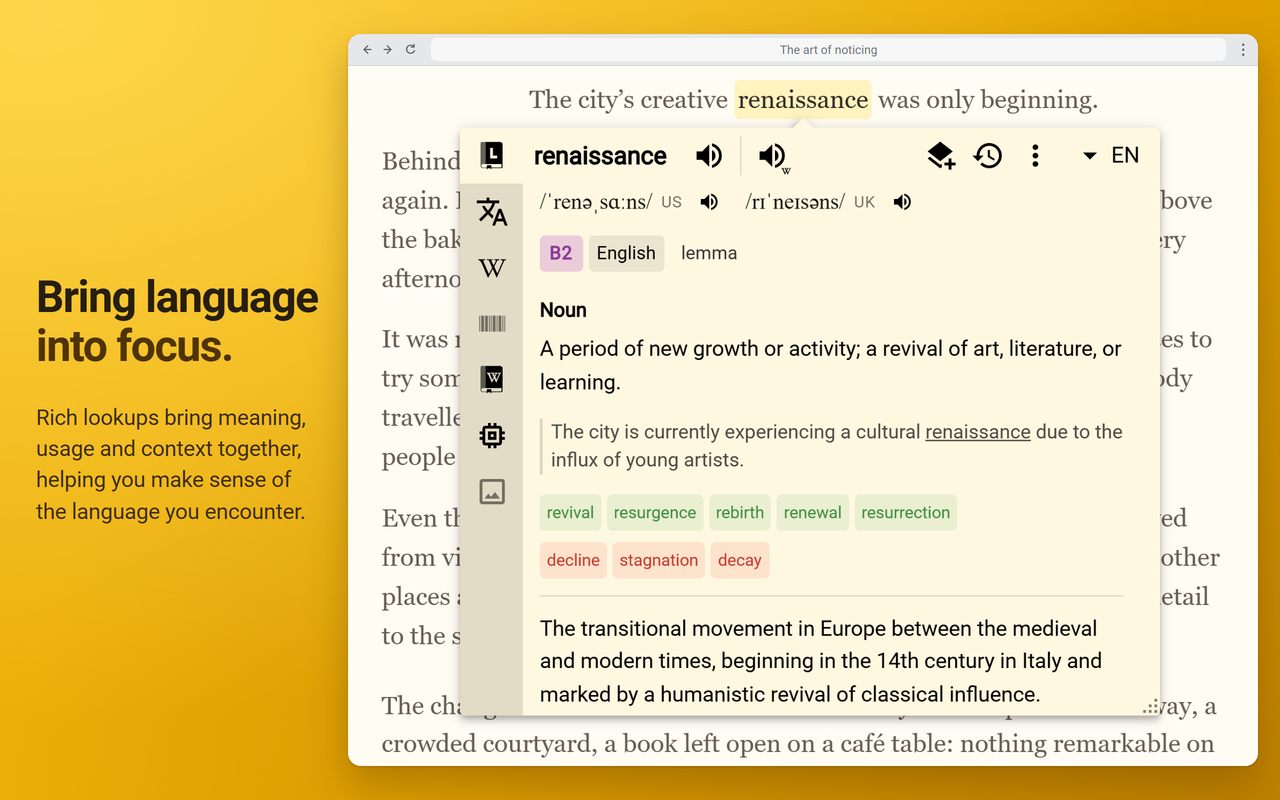Image resolution: width=1280 pixels, height=800 pixels.
Task: Open the AI chip sidebar tab
Action: 492,435
